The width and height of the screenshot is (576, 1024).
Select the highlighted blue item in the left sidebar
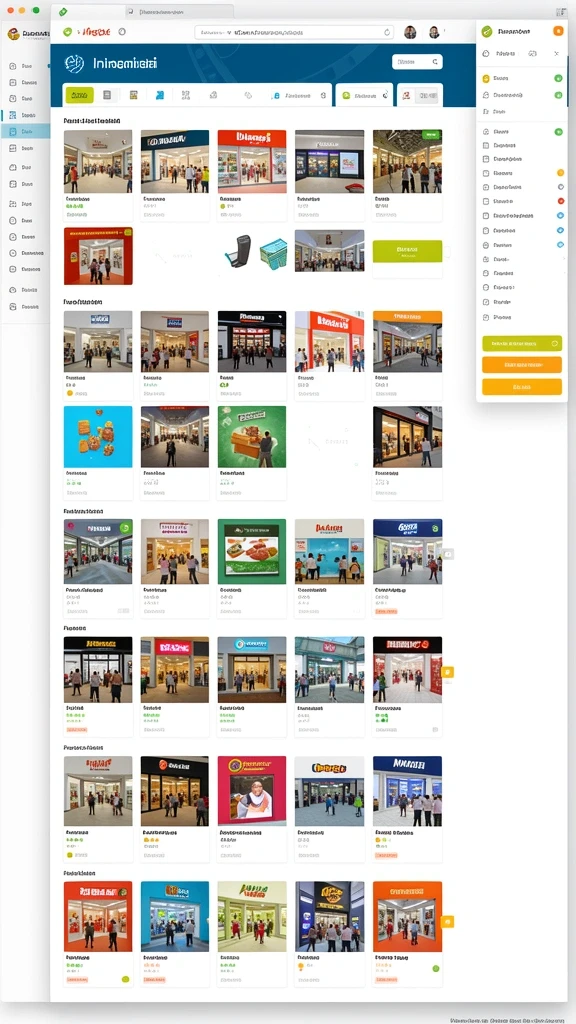25,131
